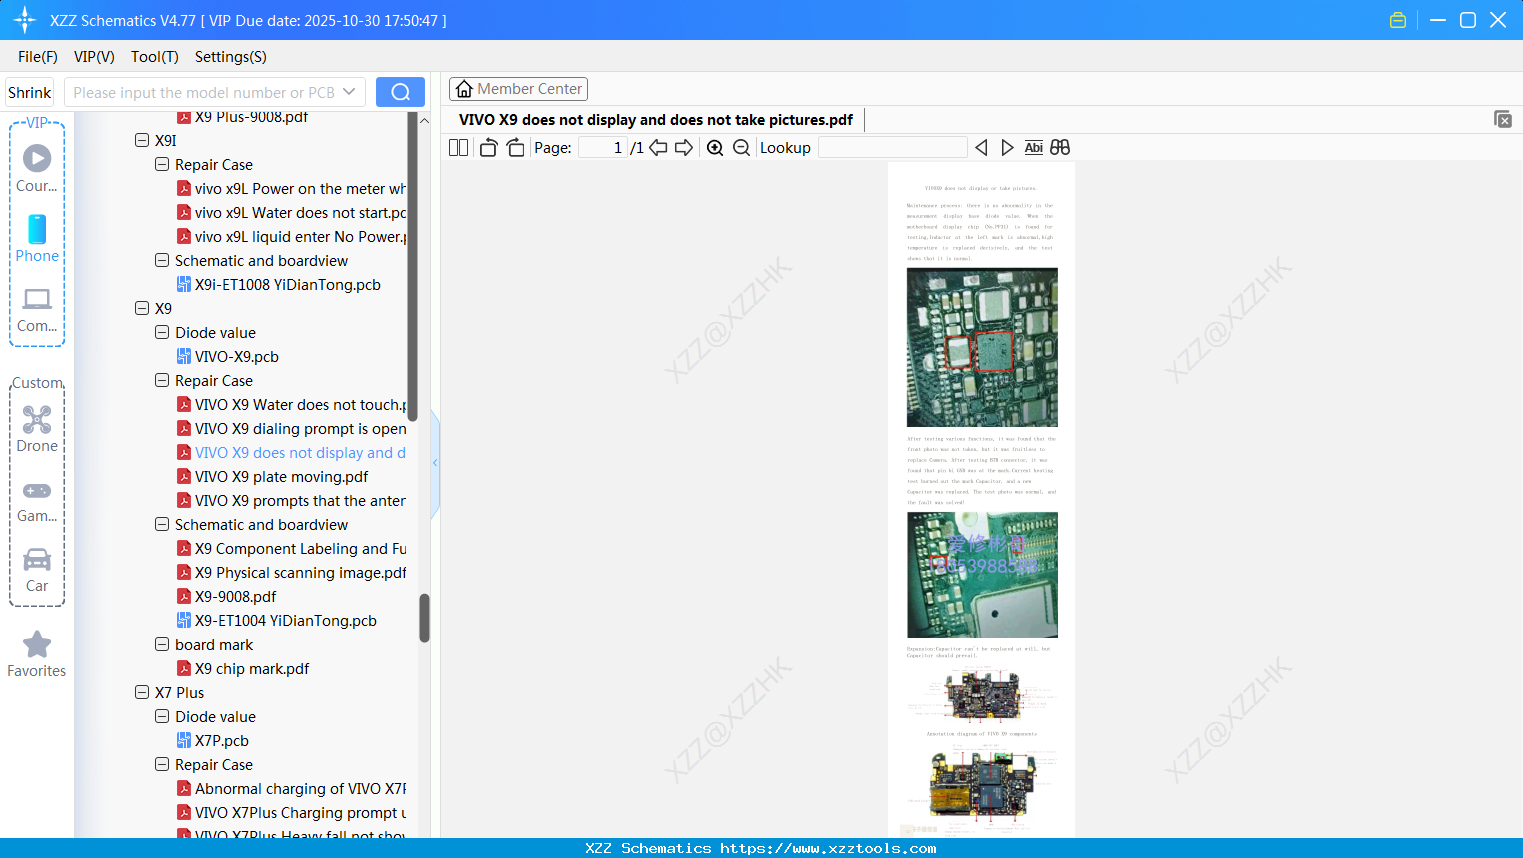Viewport: 1523px width, 858px height.
Task: Select the VIVO X9 does not display PDF tab
Action: coord(656,120)
